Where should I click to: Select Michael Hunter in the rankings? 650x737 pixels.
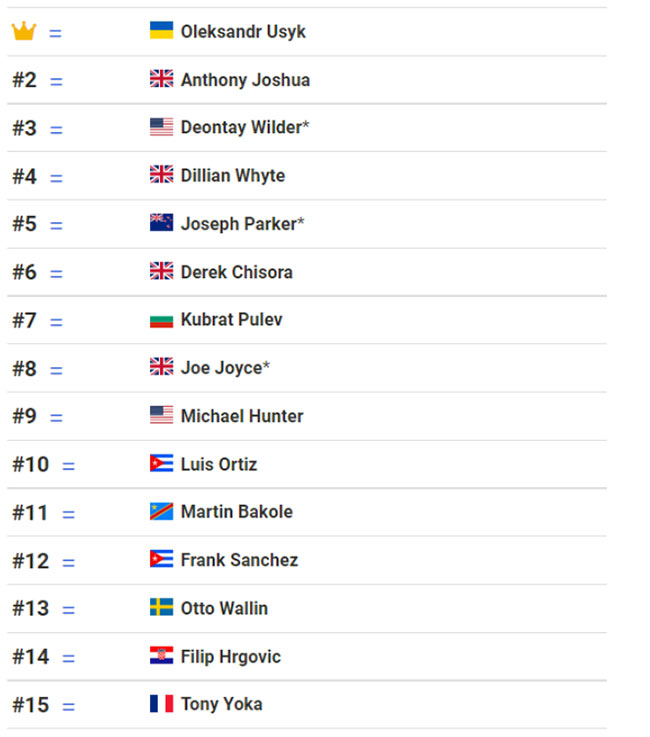pos(242,416)
